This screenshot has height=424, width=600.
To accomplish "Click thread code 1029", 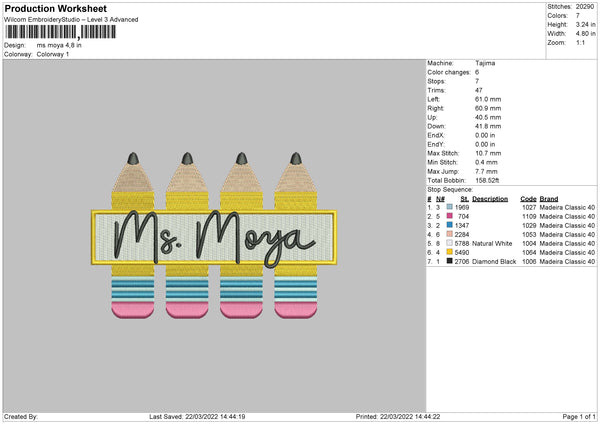I will [529, 225].
